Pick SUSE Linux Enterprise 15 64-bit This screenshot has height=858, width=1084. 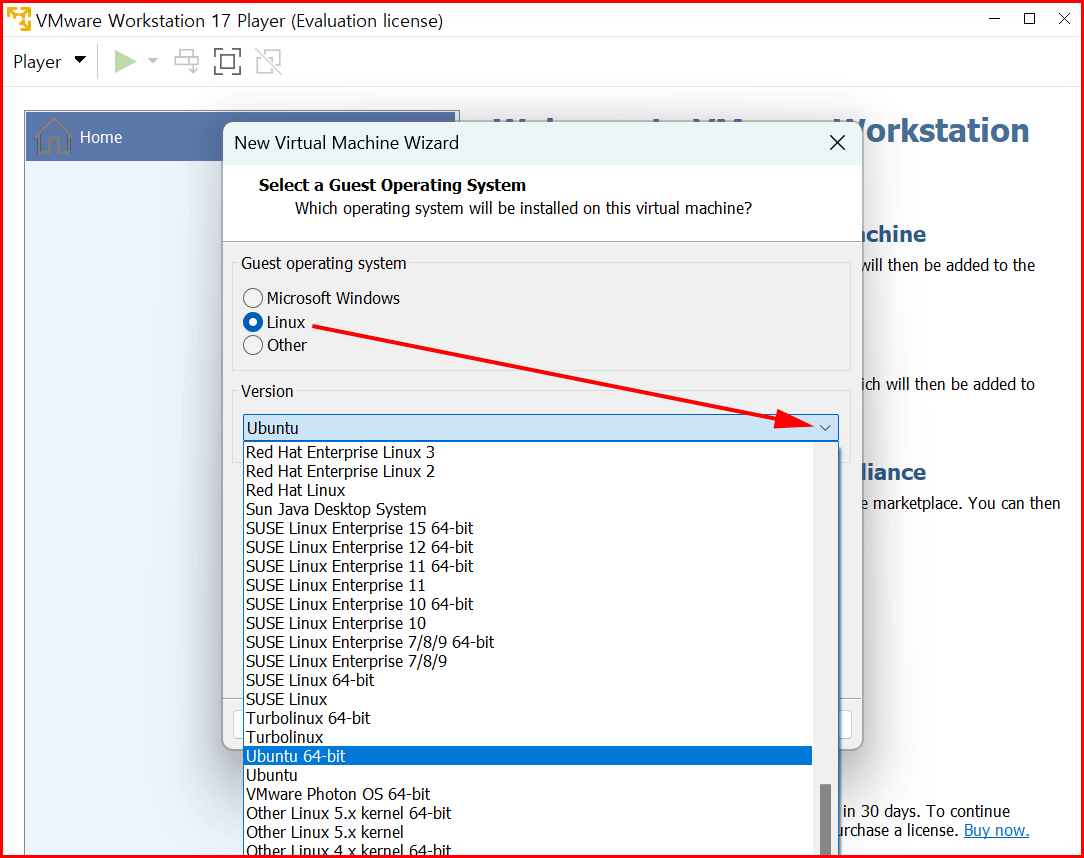pos(528,528)
